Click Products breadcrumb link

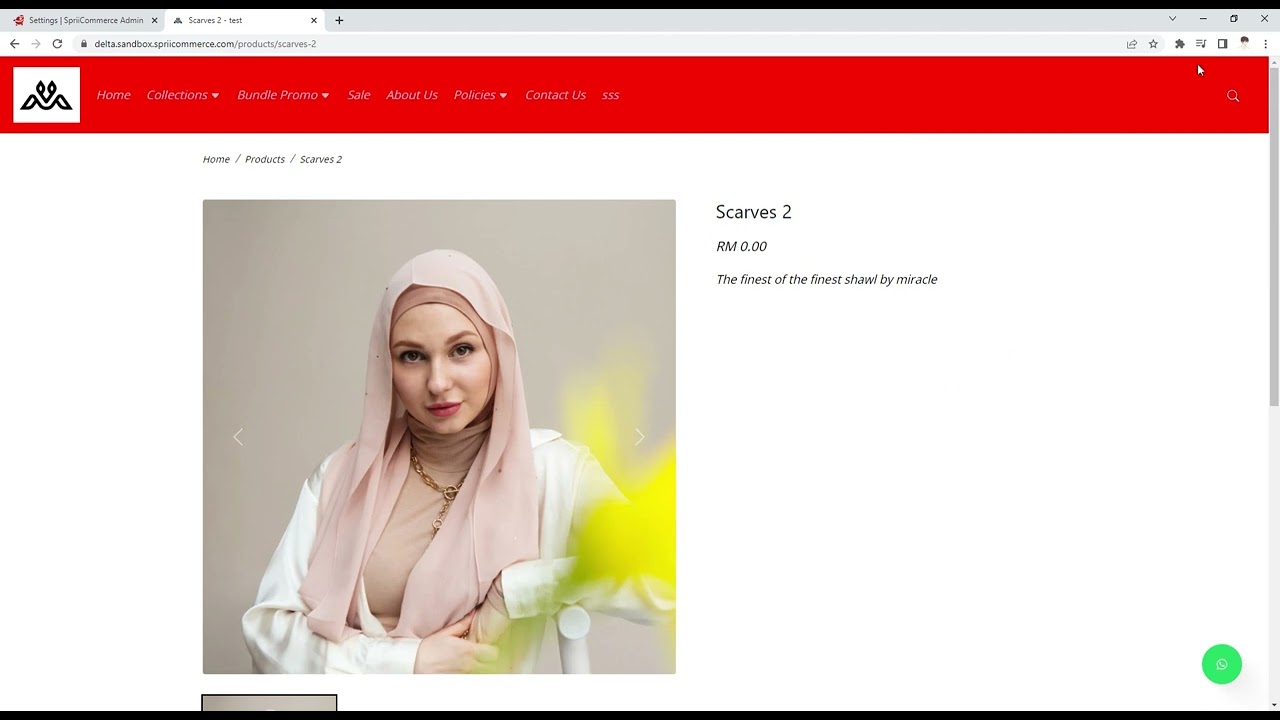265,159
